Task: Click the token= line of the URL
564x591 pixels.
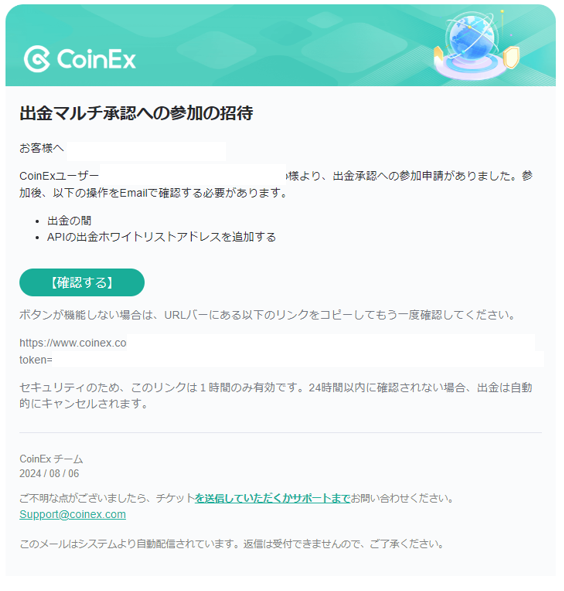Action: 36,360
